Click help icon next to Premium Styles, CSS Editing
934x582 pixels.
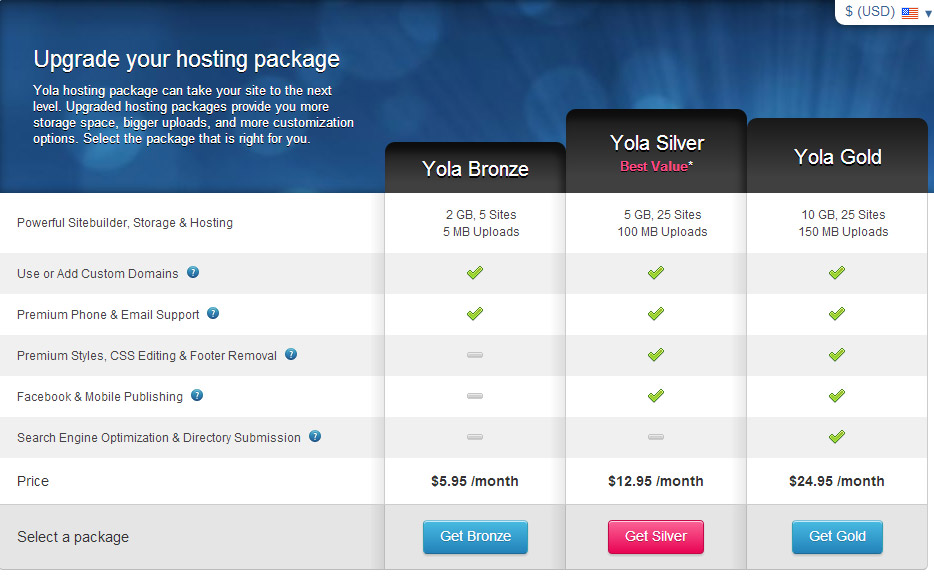coord(291,354)
